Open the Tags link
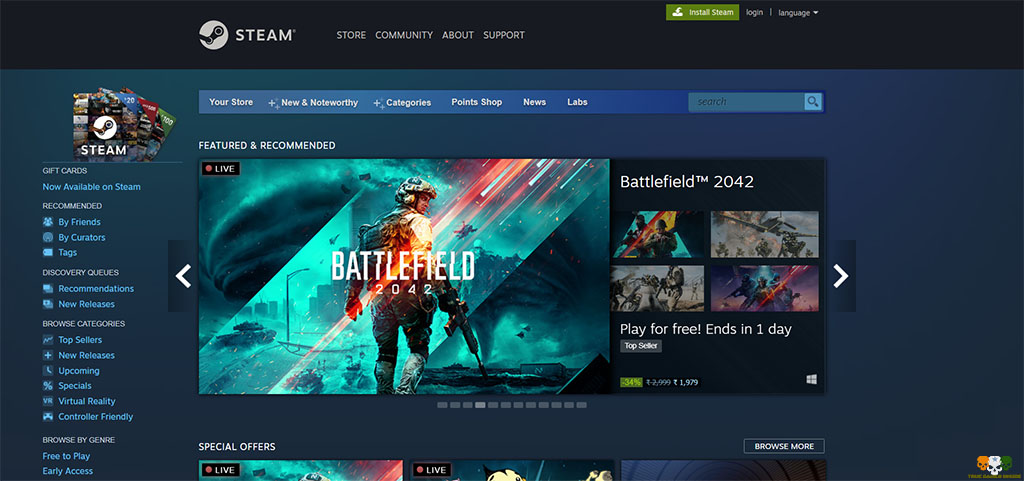This screenshot has width=1024, height=481. (67, 253)
